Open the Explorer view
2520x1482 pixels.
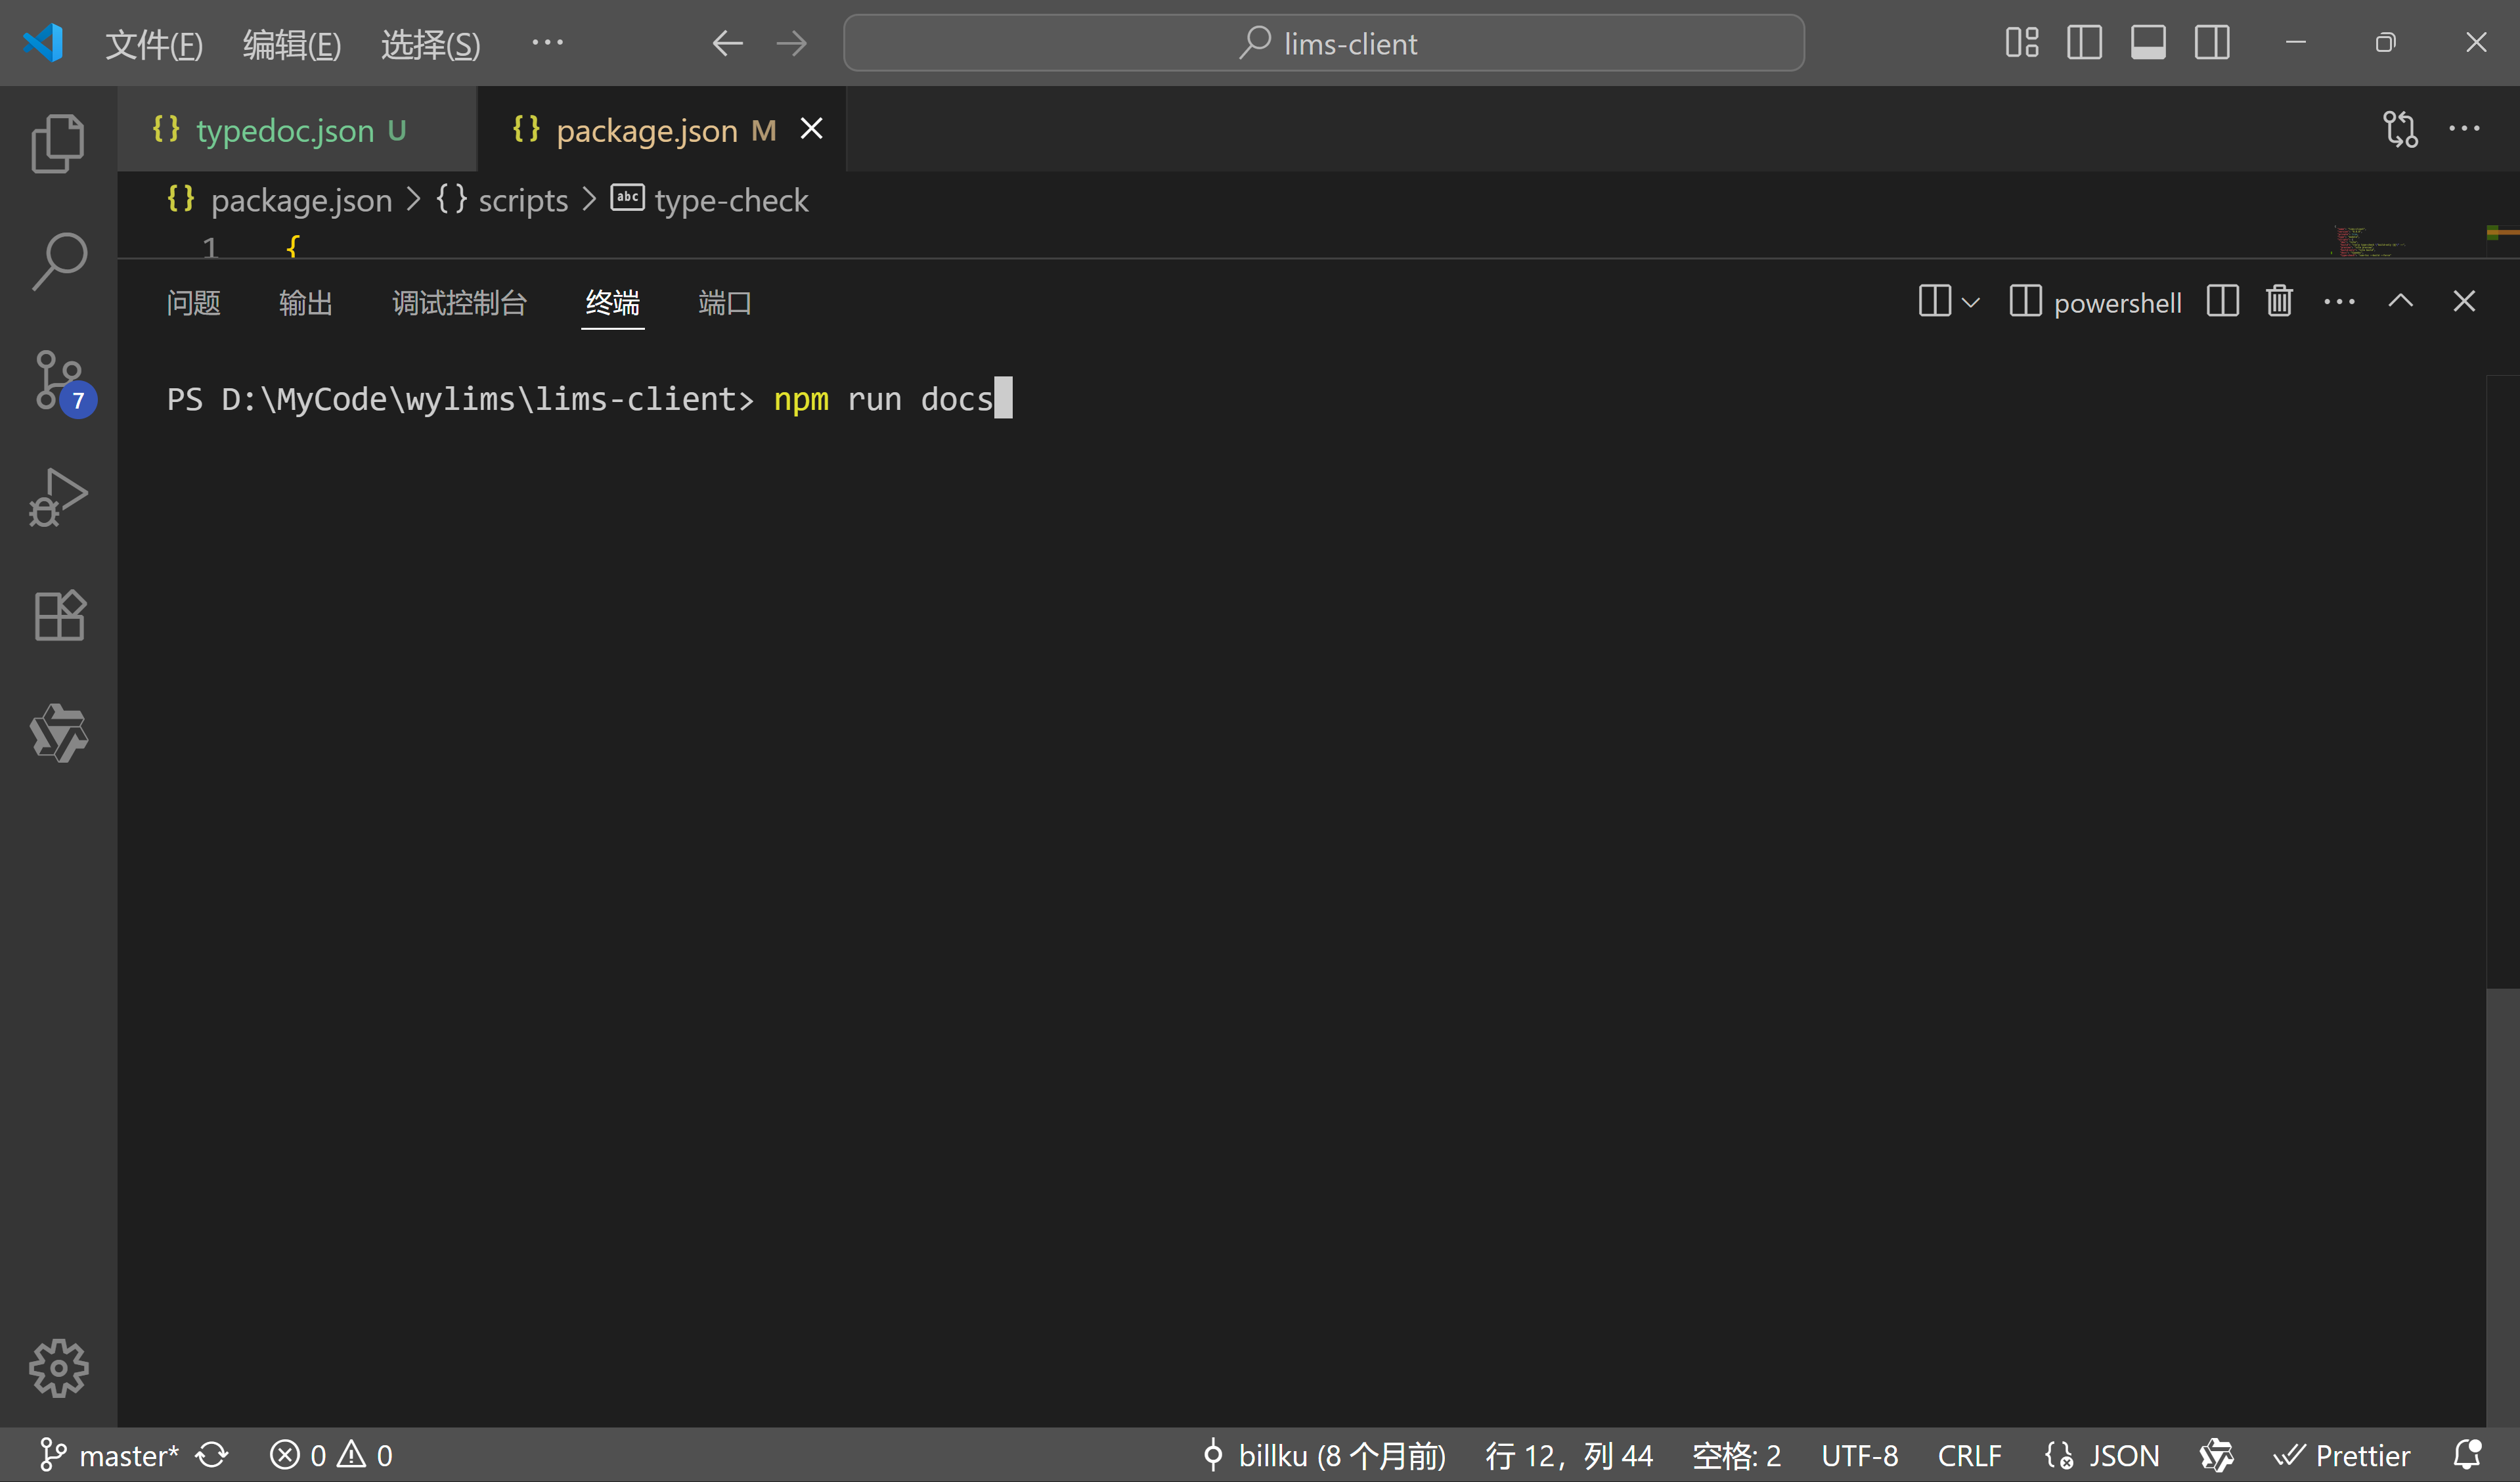(x=57, y=142)
